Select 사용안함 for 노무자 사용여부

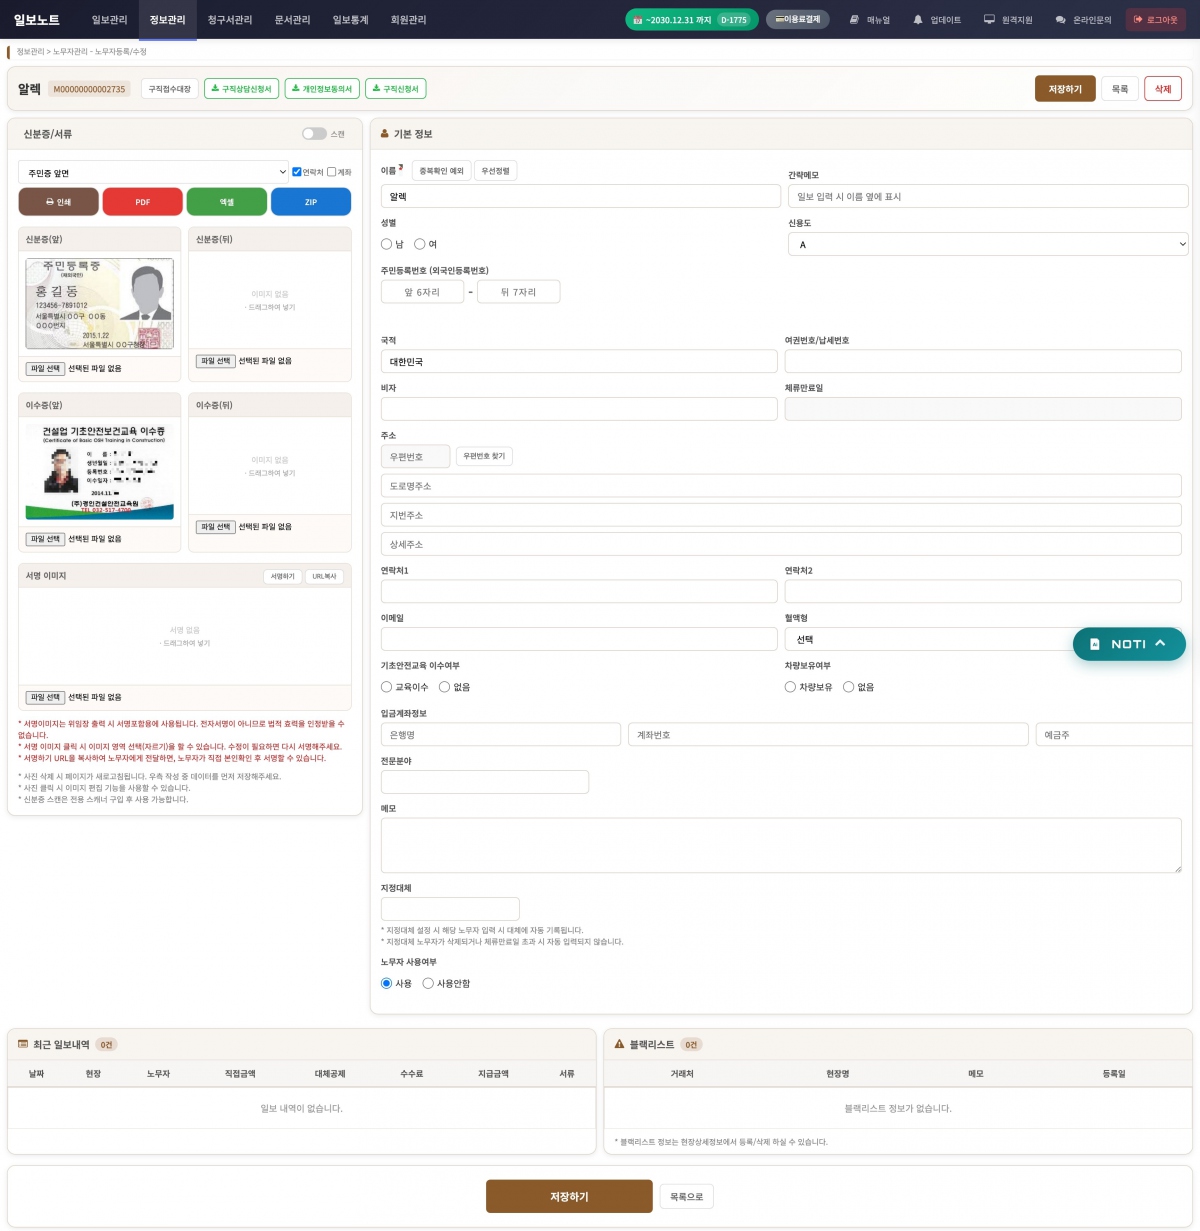(x=428, y=984)
